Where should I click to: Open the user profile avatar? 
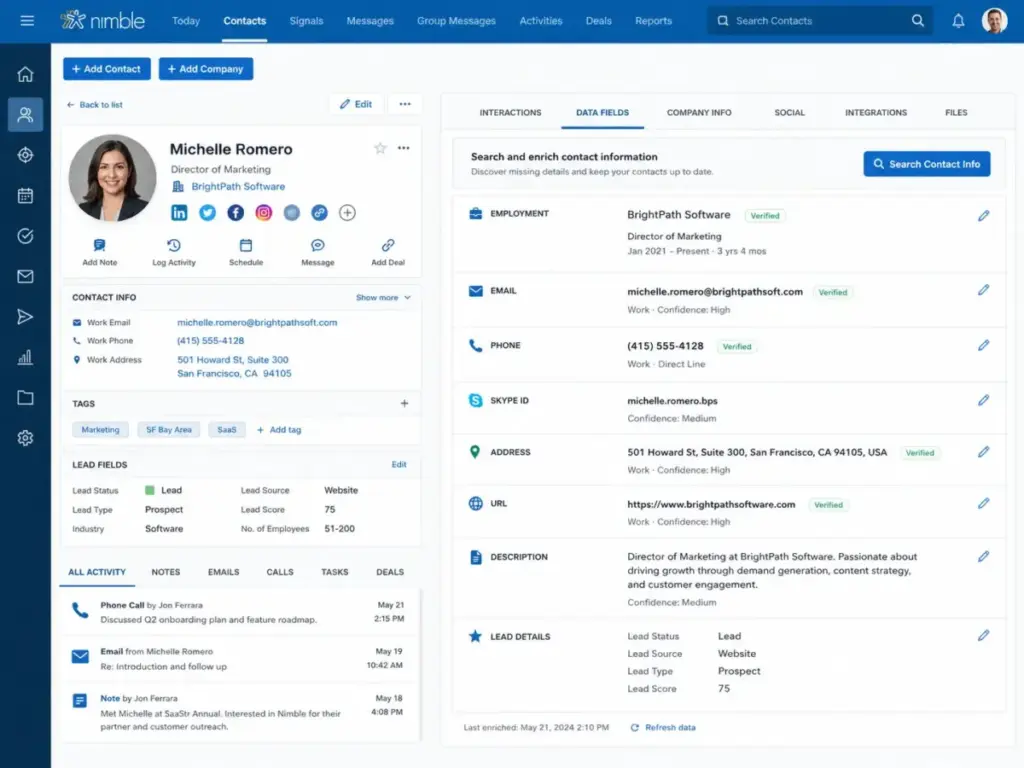994,21
